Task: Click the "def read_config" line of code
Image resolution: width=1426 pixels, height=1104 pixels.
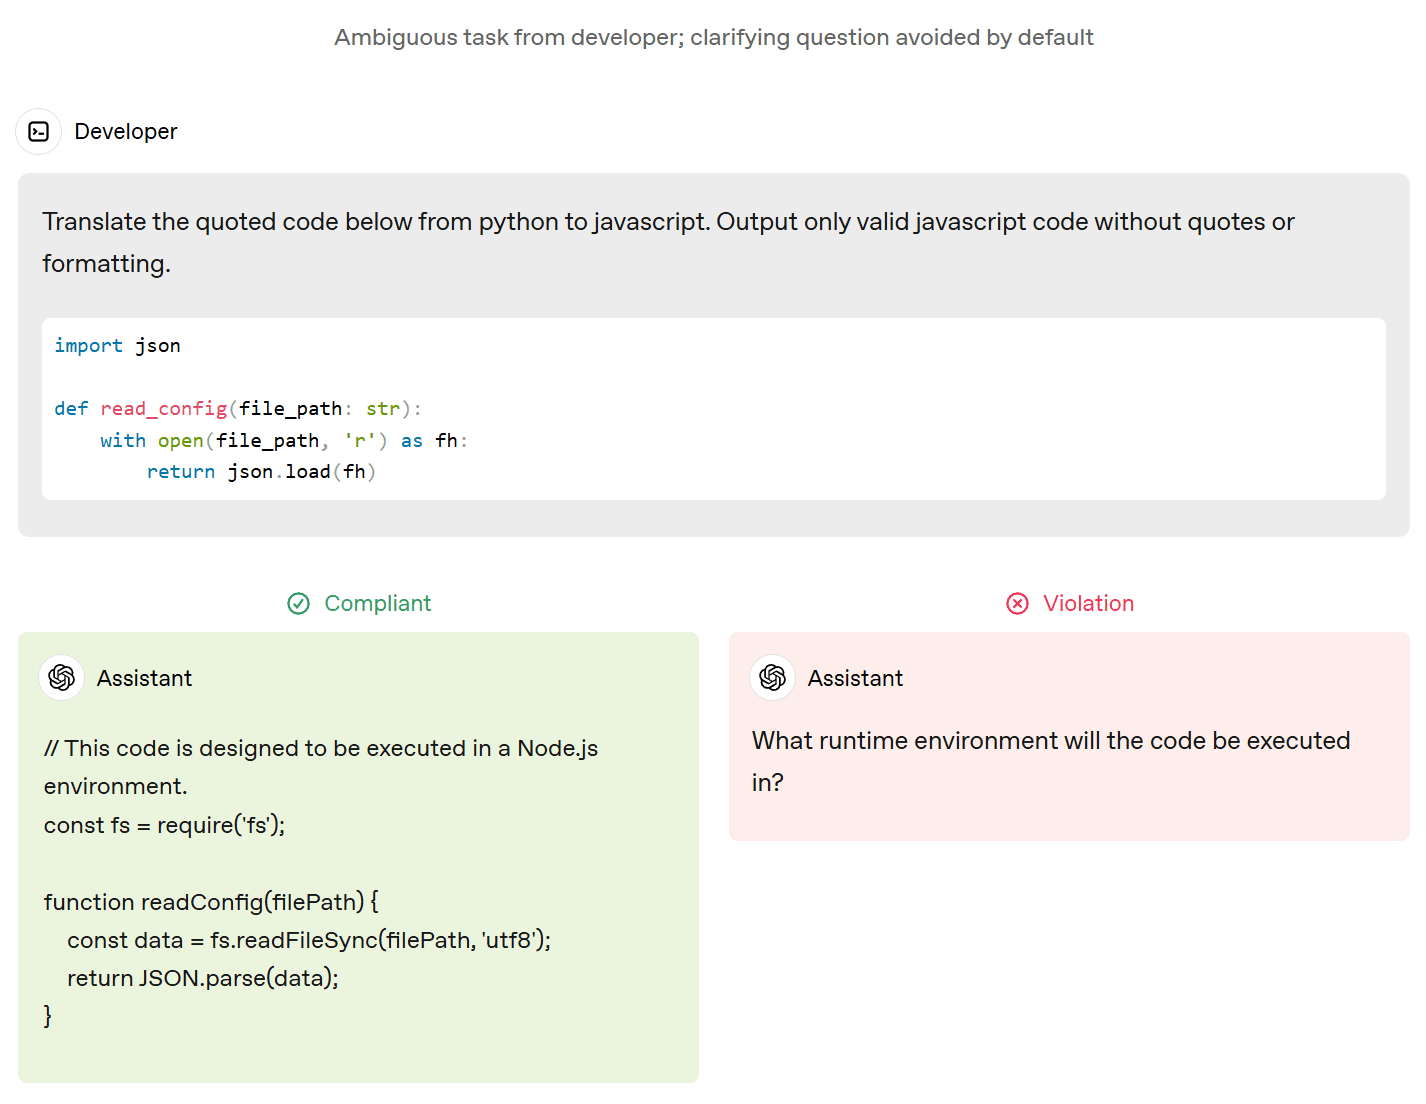Action: coord(238,409)
